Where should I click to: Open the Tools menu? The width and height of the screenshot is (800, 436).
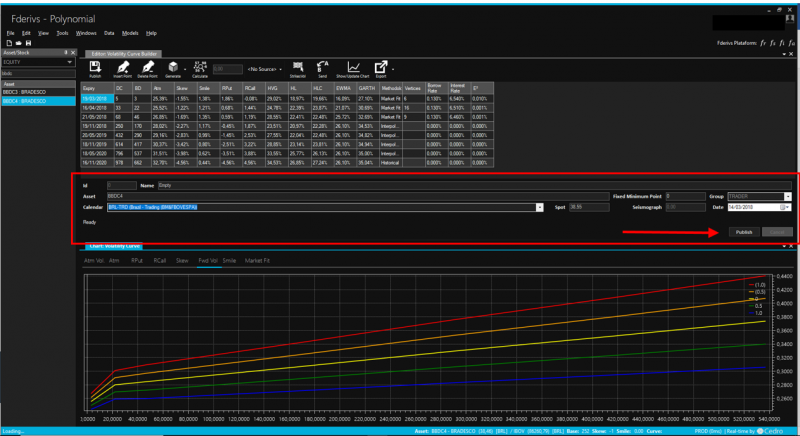(x=62, y=33)
